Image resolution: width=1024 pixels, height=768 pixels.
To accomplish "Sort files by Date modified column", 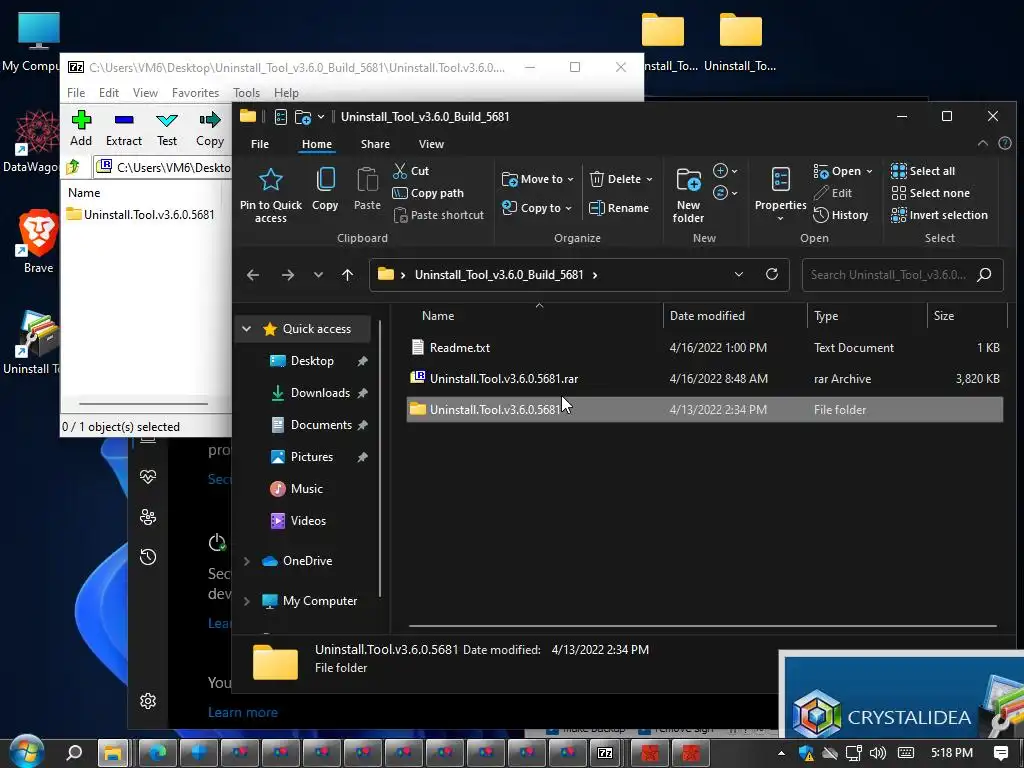I will coord(735,315).
